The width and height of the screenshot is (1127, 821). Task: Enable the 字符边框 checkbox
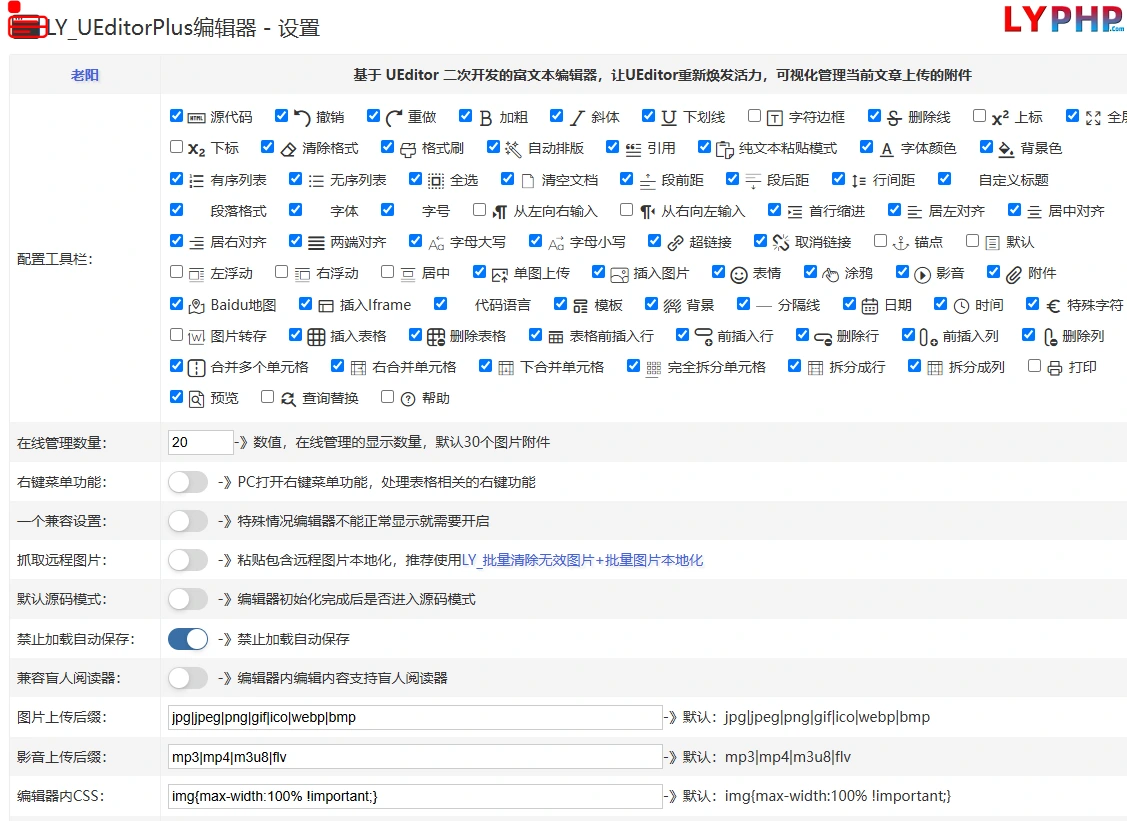click(x=754, y=115)
